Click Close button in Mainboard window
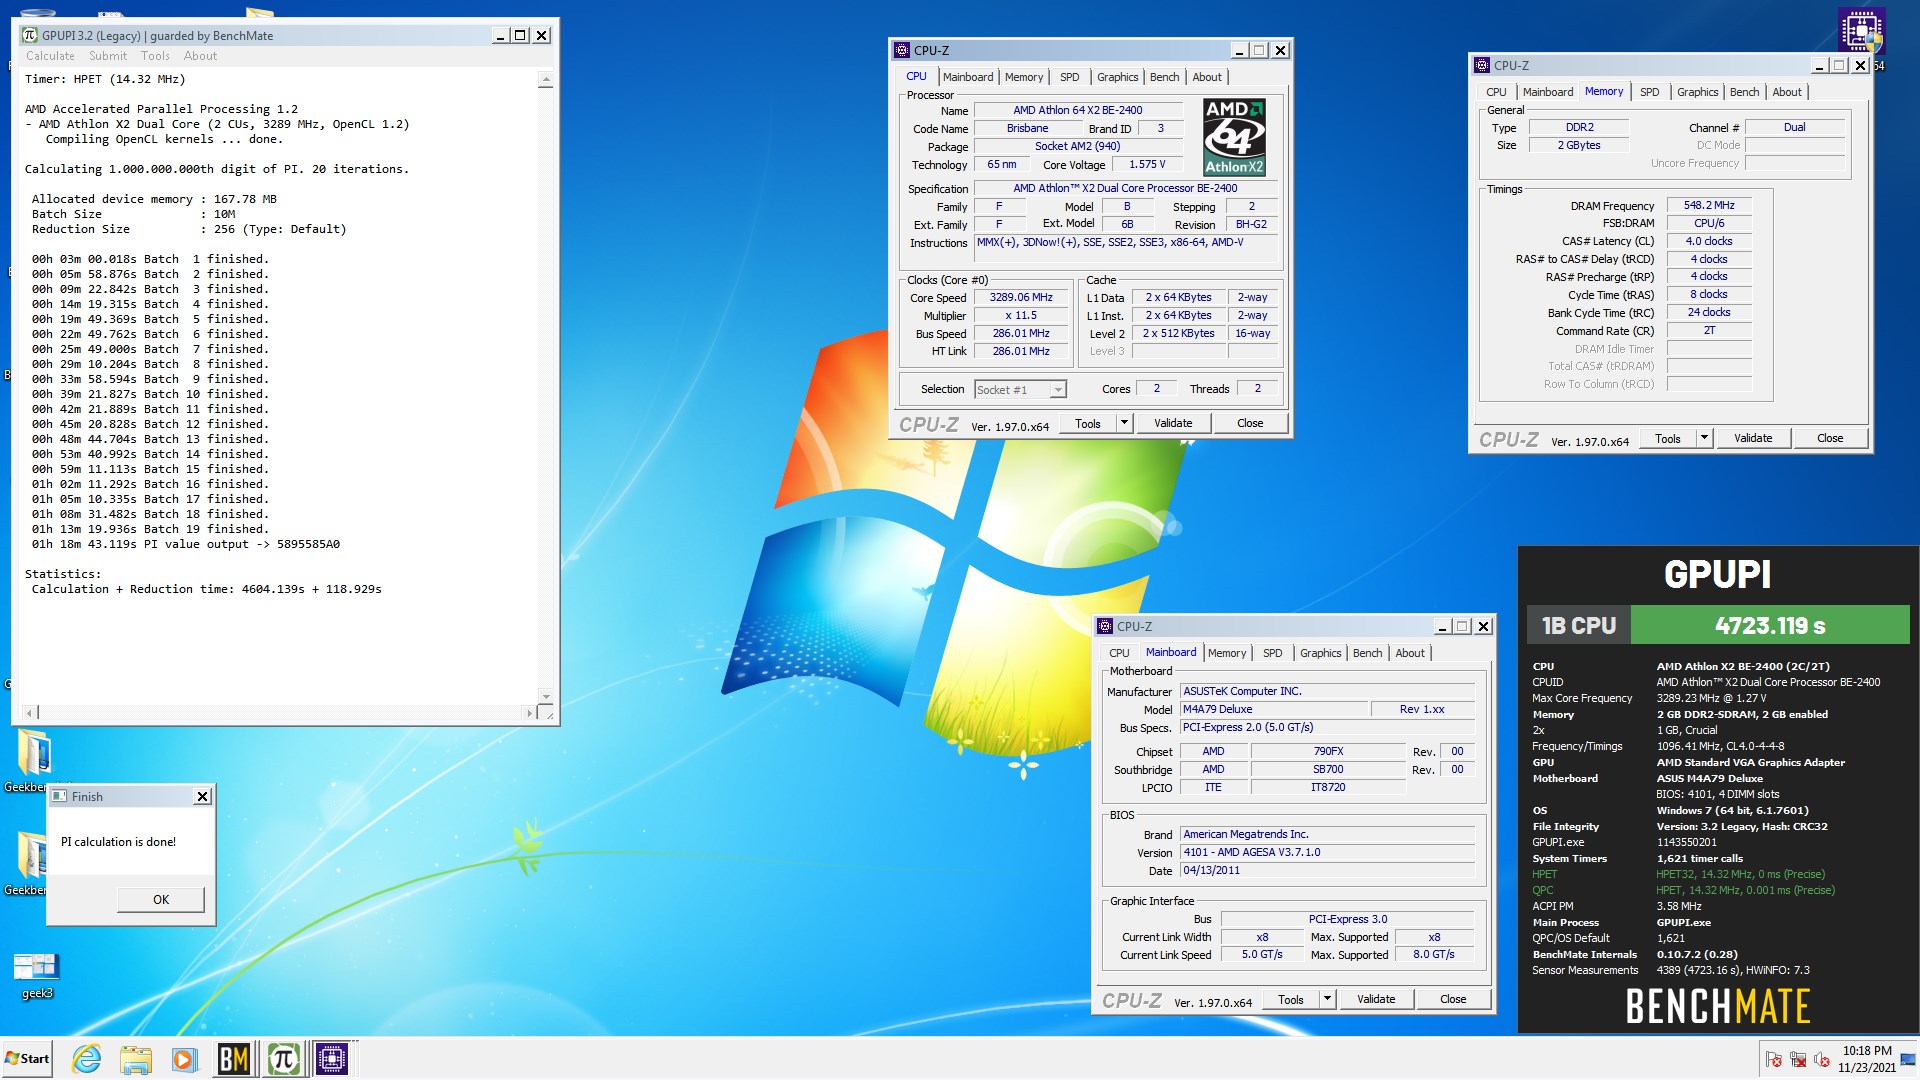Screen dimensions: 1920x1080 pos(1453,999)
